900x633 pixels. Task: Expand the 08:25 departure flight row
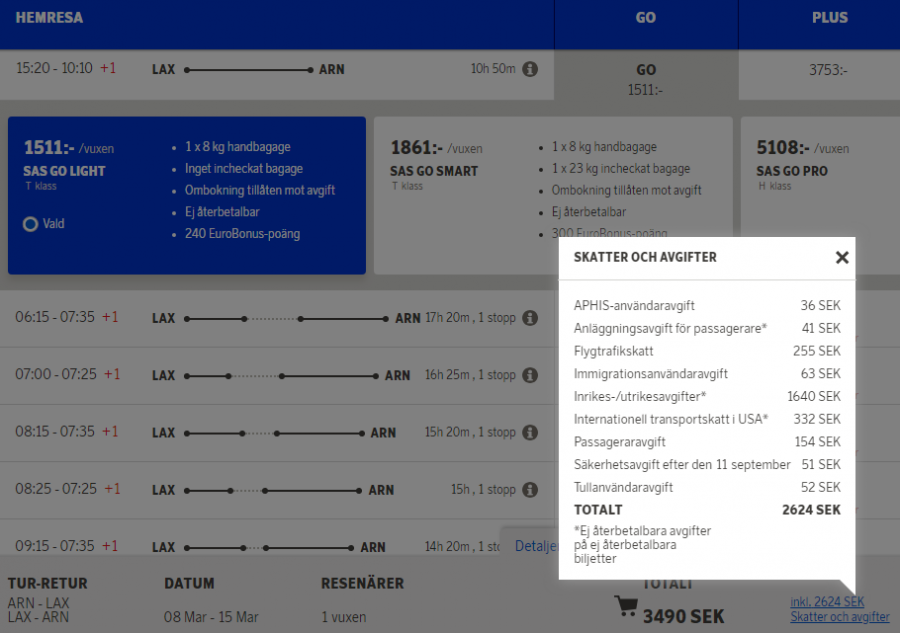point(250,489)
